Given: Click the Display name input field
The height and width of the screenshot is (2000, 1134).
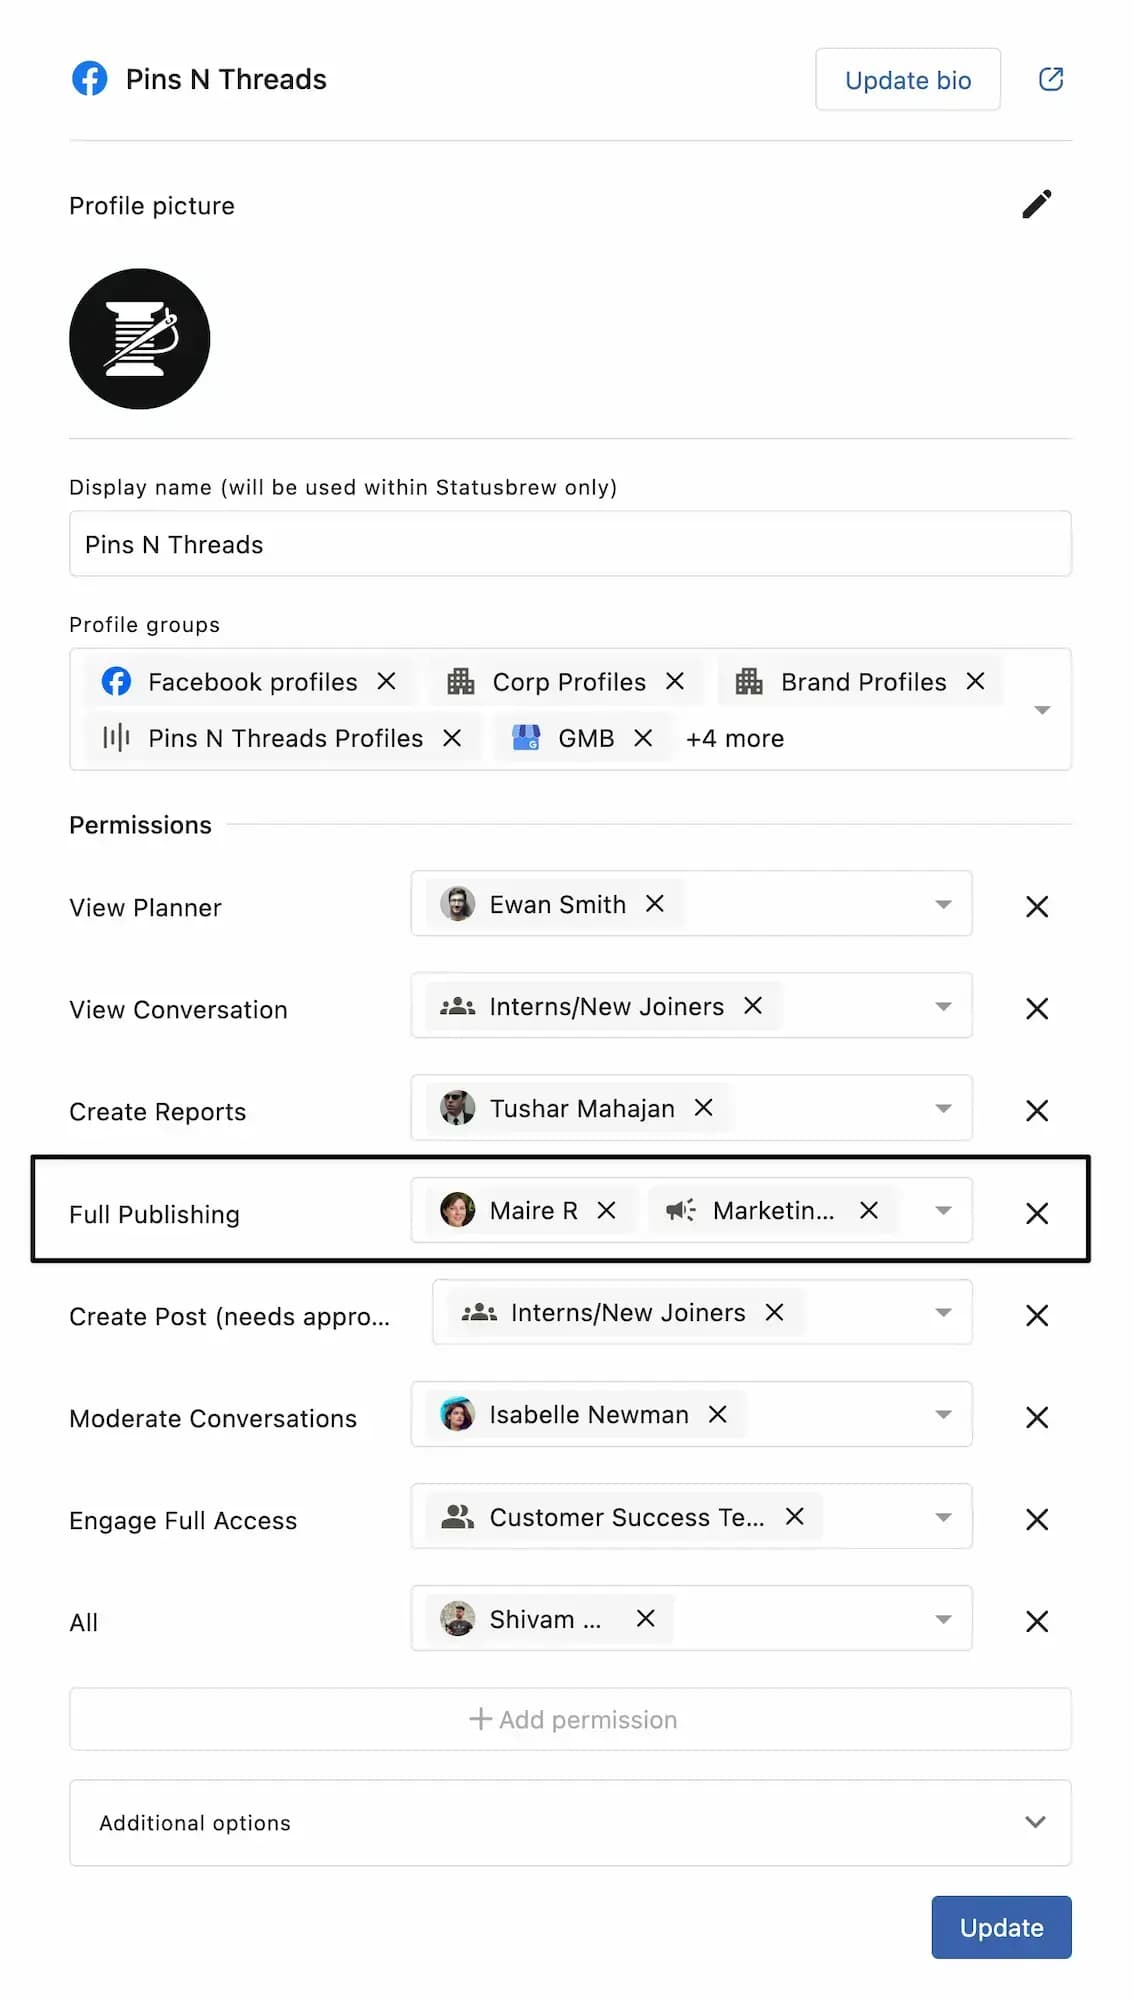Looking at the screenshot, I should coord(570,544).
